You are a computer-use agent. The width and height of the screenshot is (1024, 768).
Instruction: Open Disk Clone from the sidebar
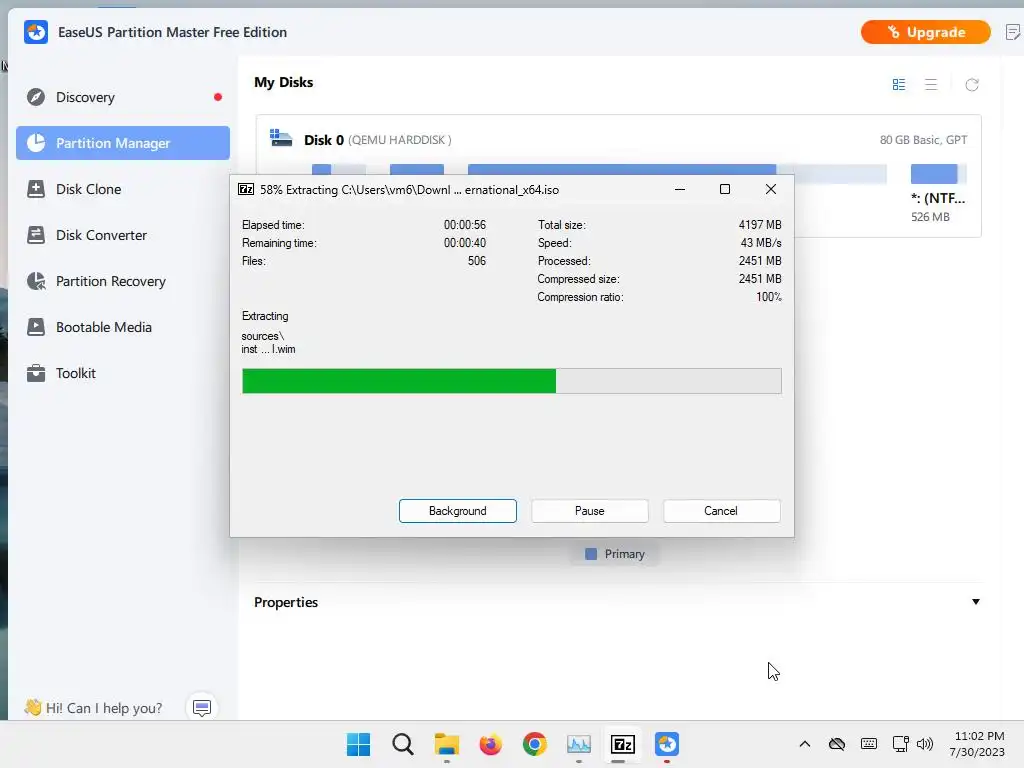(x=123, y=189)
